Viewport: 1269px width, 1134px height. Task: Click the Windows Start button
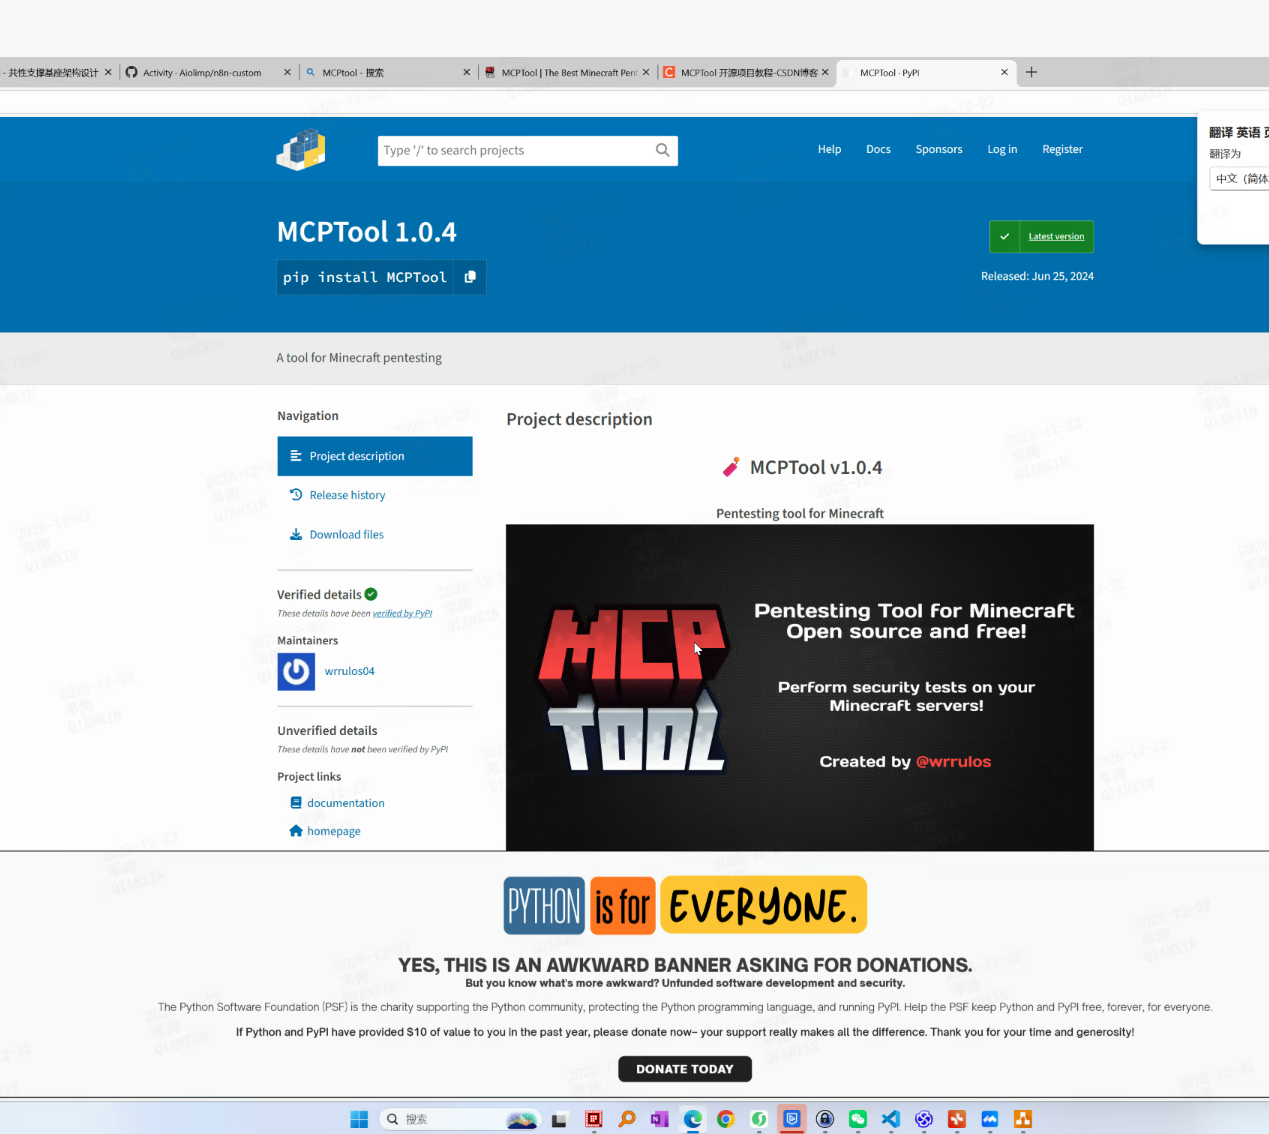tap(359, 1119)
